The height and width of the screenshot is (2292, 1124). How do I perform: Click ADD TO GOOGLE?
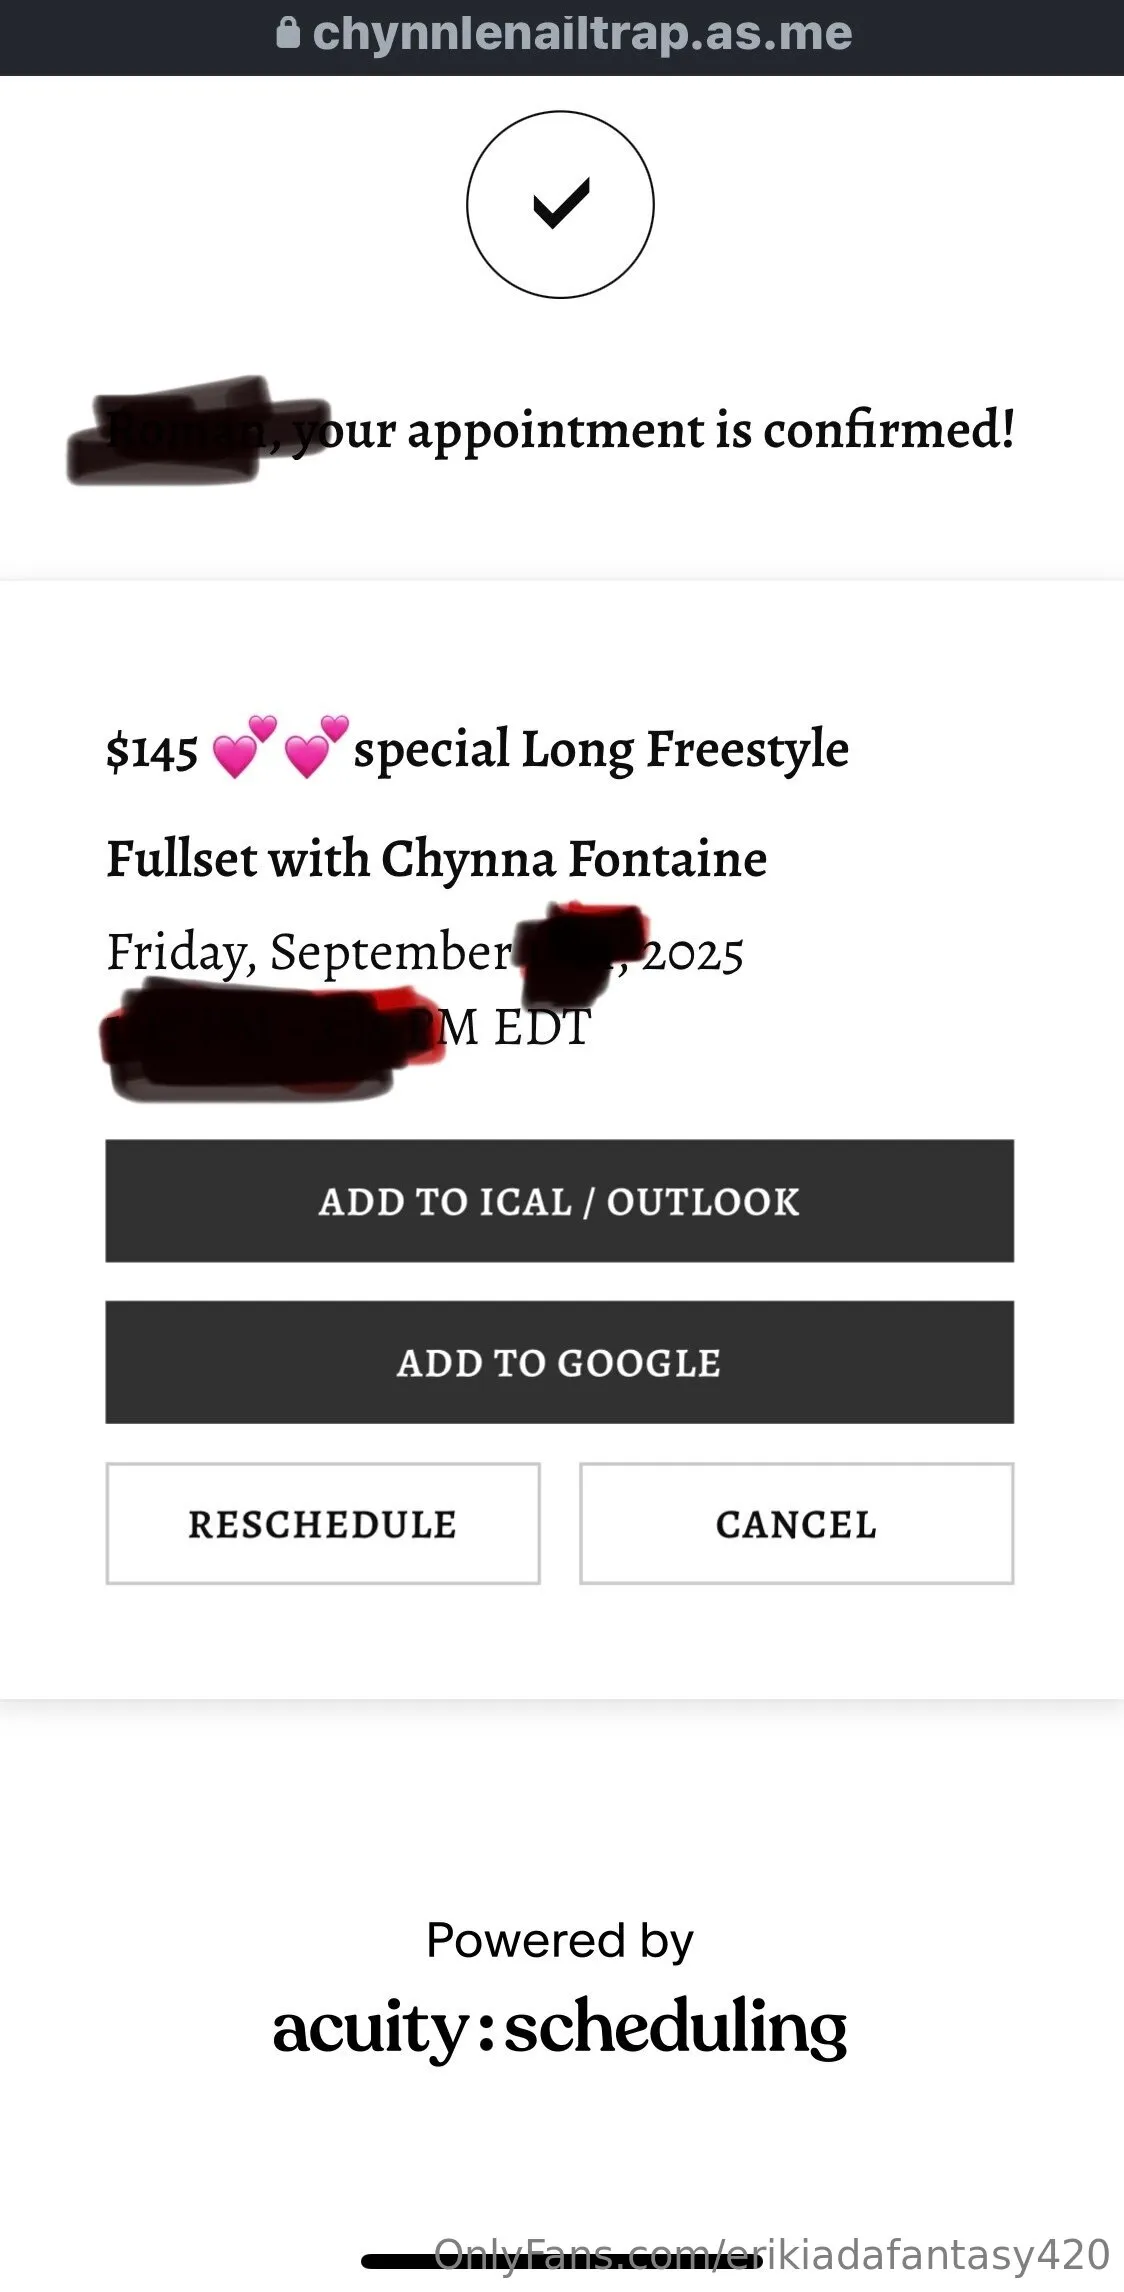click(559, 1362)
